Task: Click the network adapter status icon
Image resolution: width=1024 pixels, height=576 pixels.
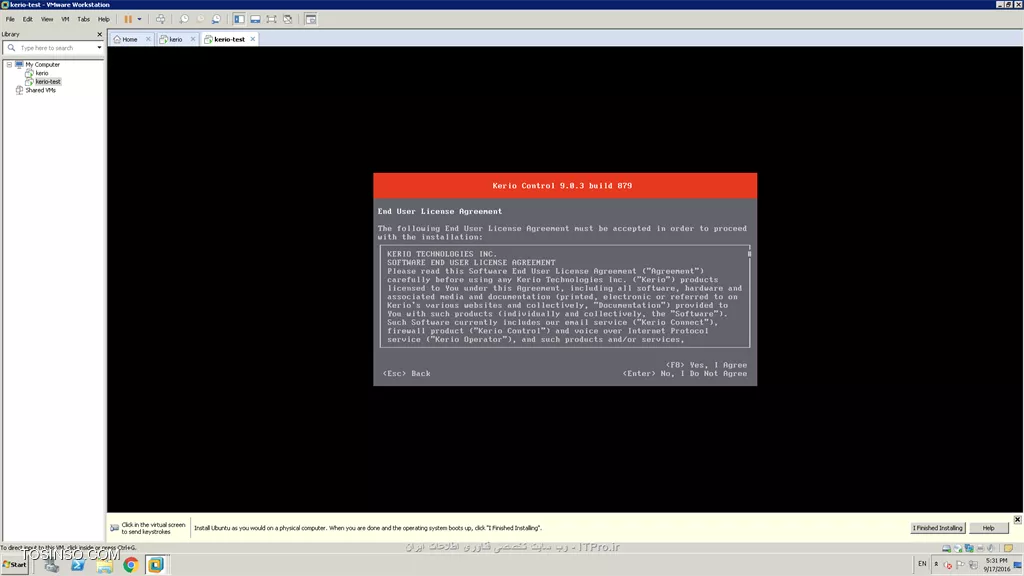Action: pyautogui.click(x=968, y=548)
